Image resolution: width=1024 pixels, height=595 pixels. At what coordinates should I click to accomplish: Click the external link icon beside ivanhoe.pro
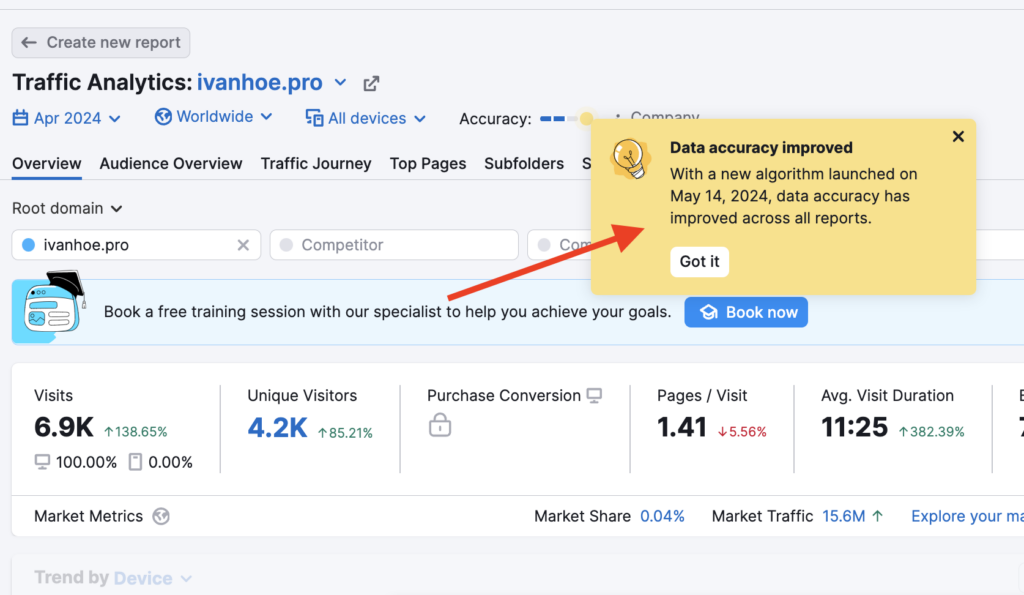(x=371, y=83)
